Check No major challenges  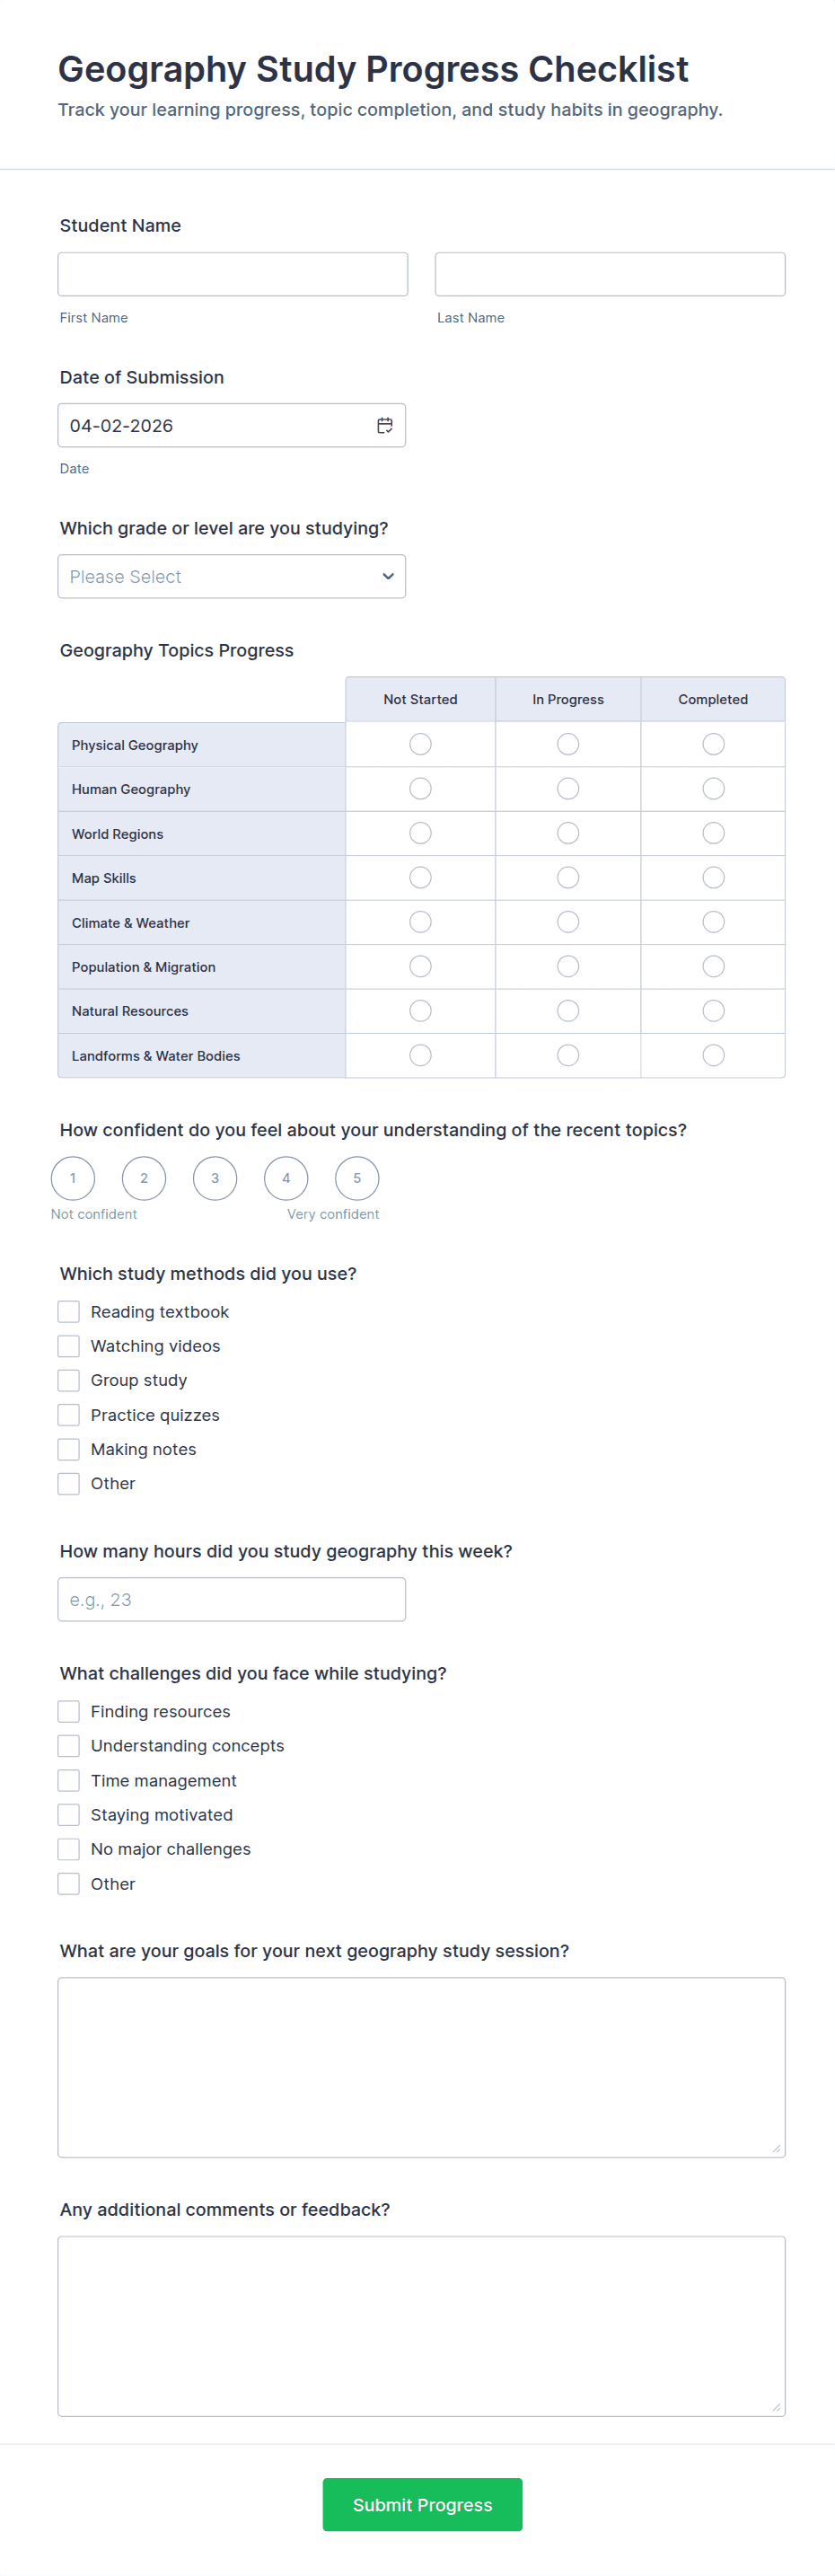pyautogui.click(x=68, y=1849)
